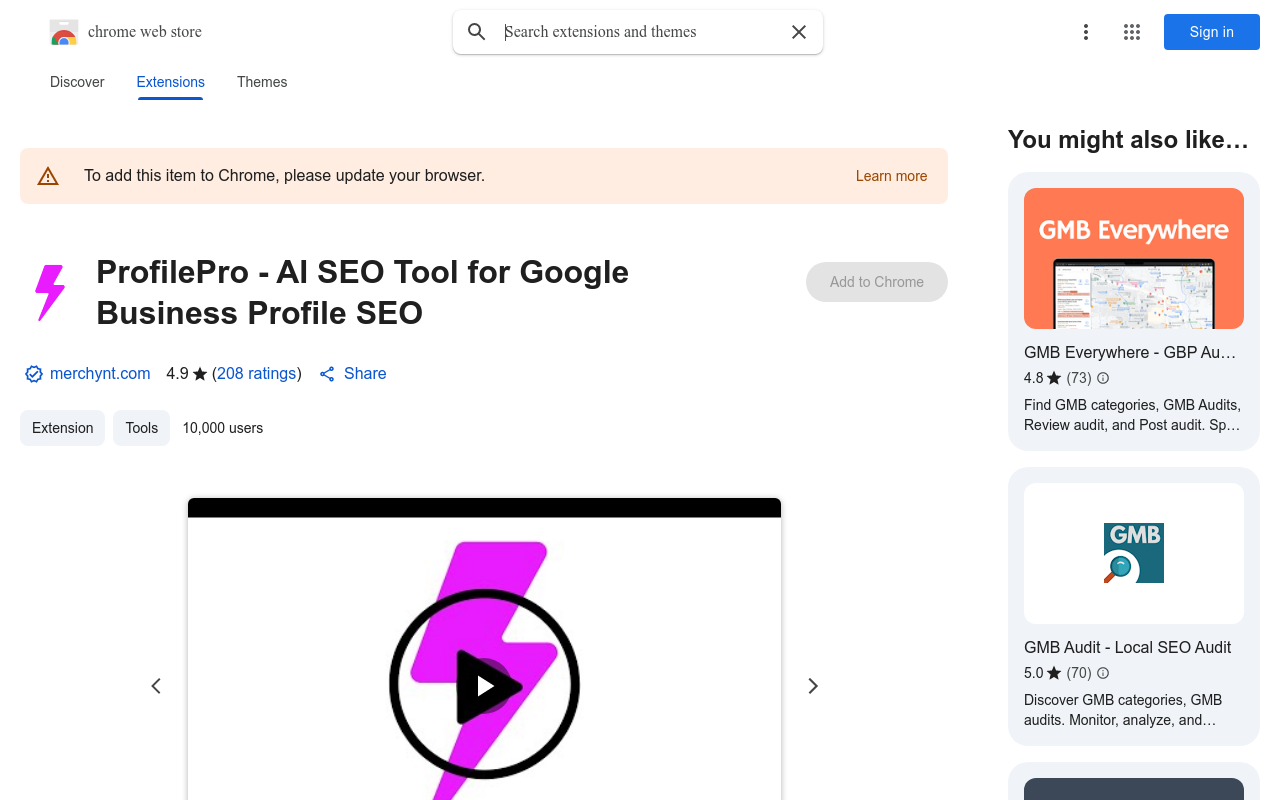Click the Sign in button
Screen dimensions: 1280x800
pyautogui.click(x=1211, y=31)
